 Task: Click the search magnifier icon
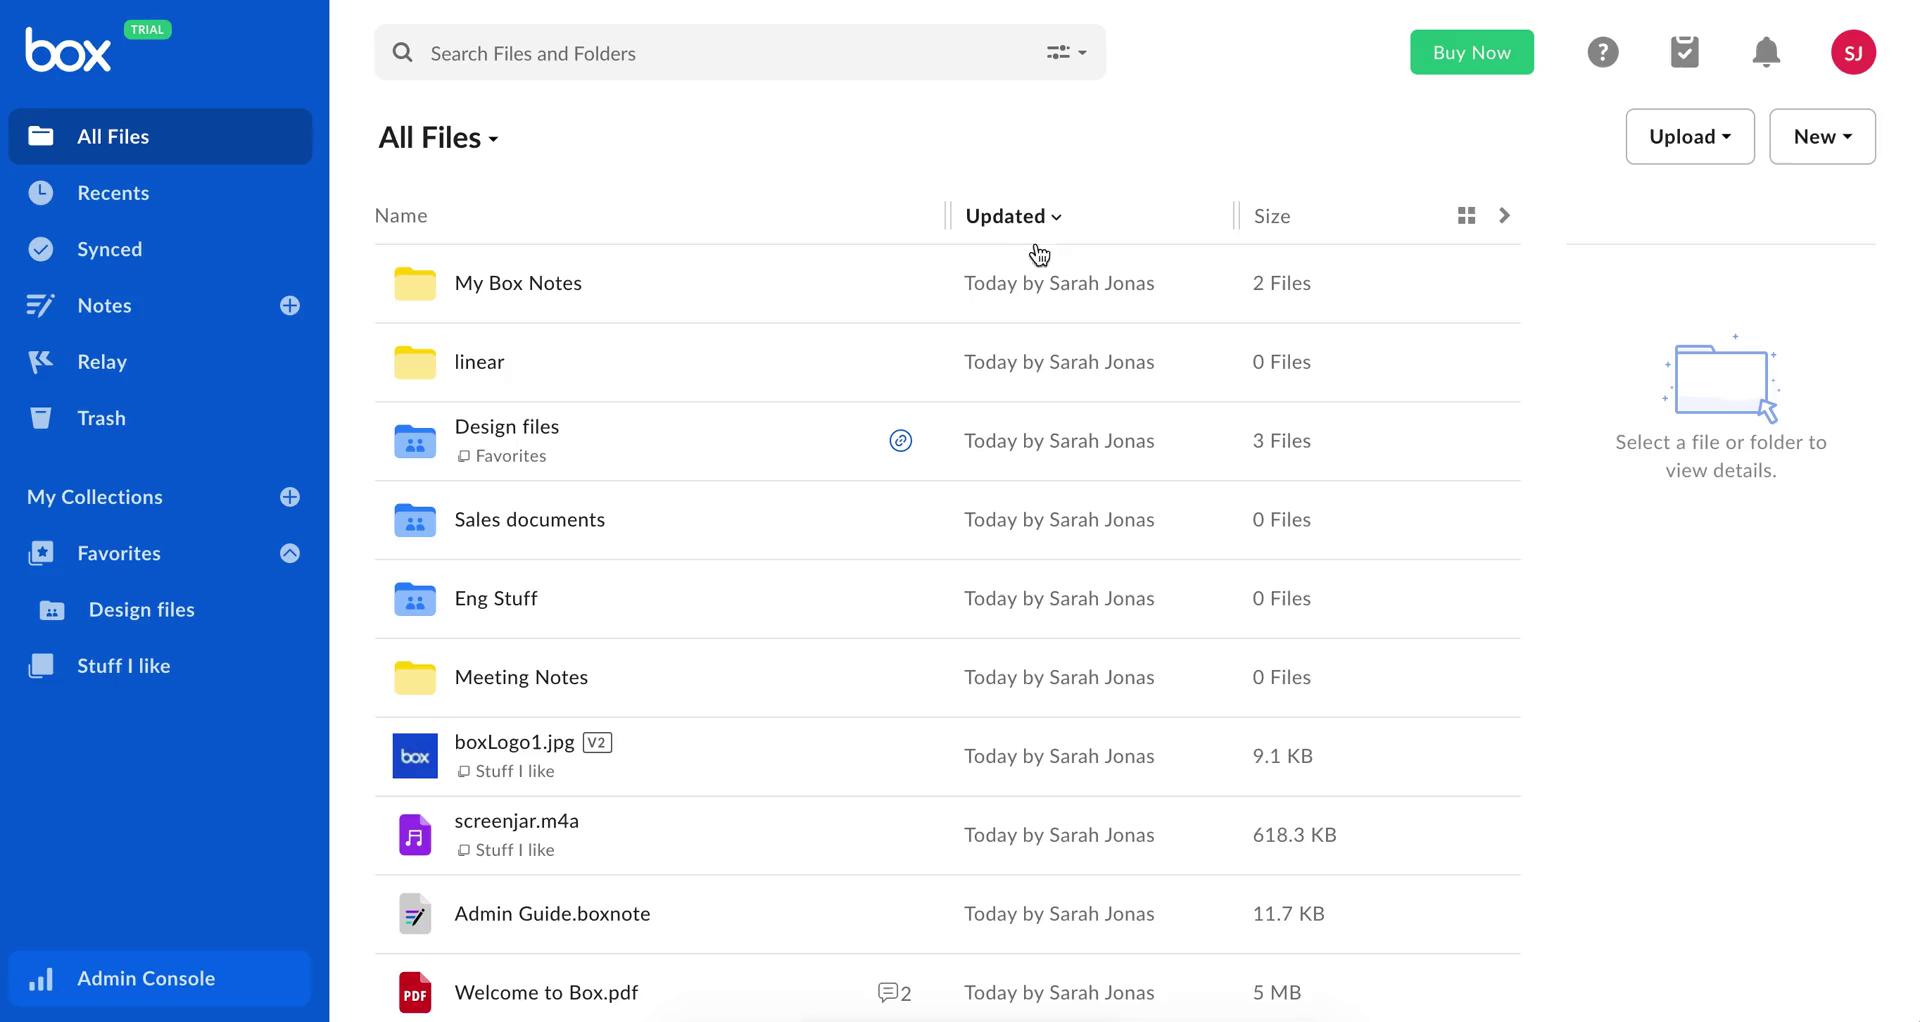point(402,52)
